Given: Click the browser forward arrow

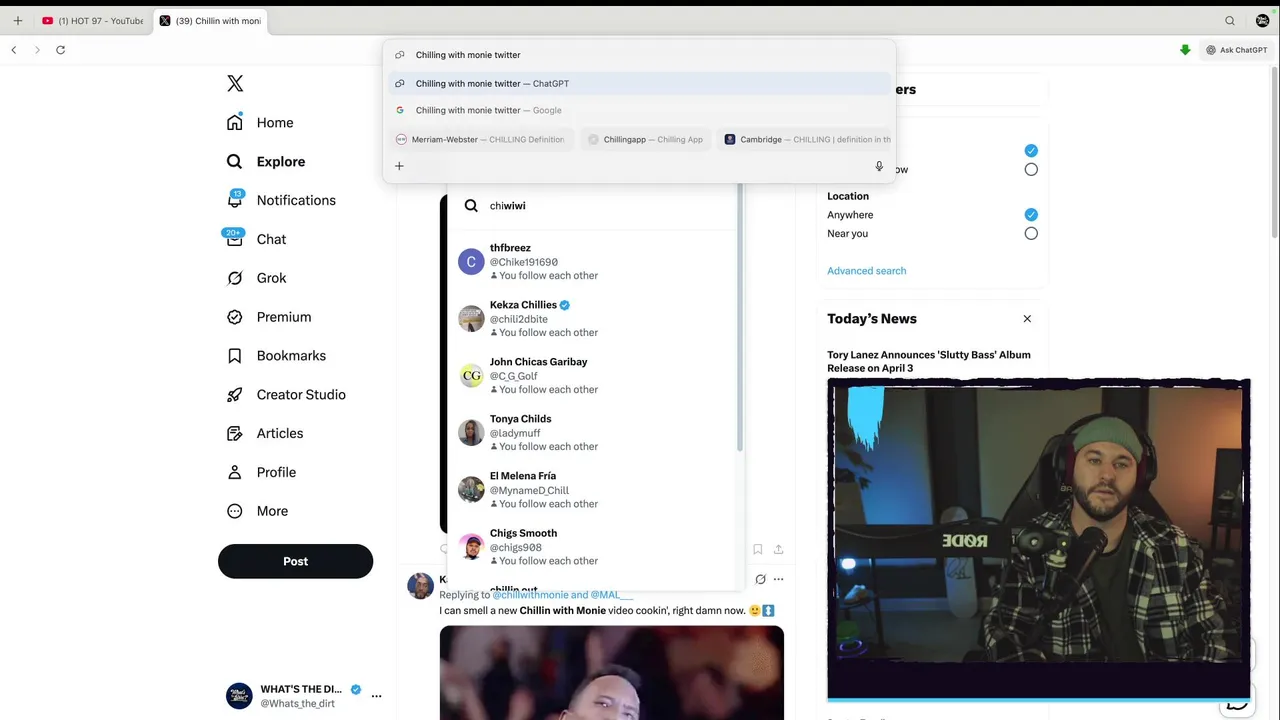Looking at the screenshot, I should pos(38,50).
